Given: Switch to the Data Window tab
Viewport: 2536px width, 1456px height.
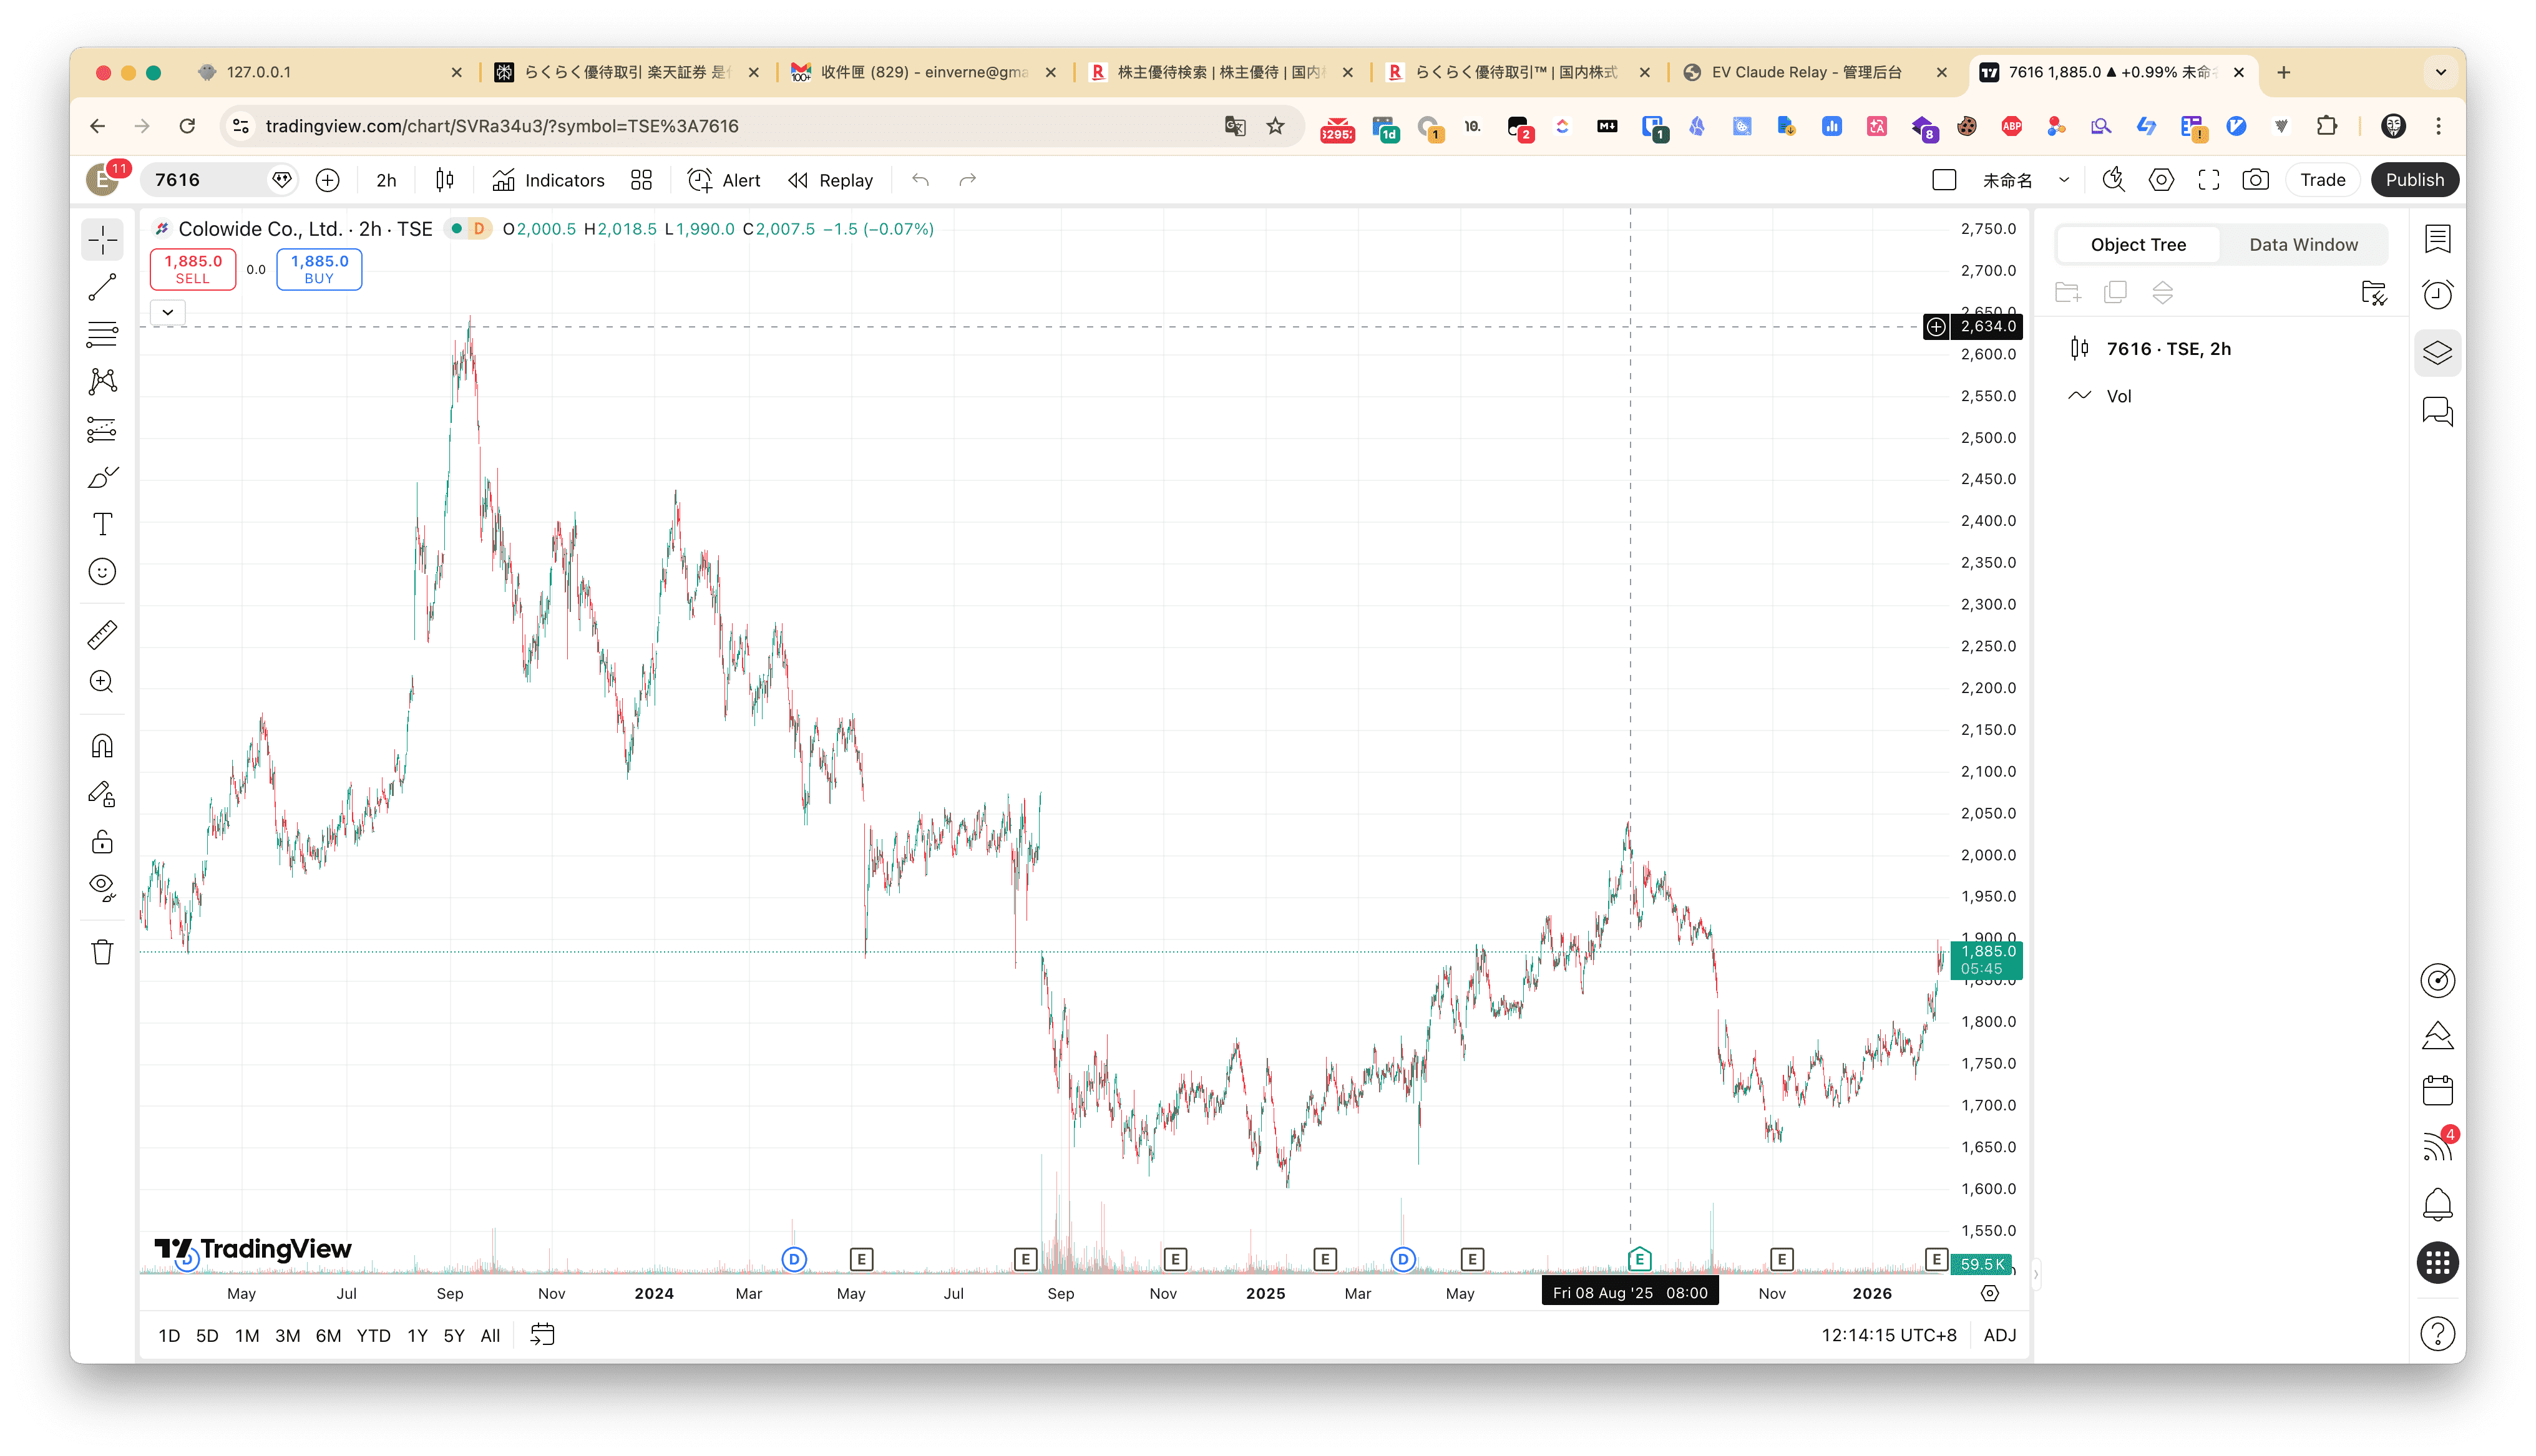Looking at the screenshot, I should [x=2302, y=245].
